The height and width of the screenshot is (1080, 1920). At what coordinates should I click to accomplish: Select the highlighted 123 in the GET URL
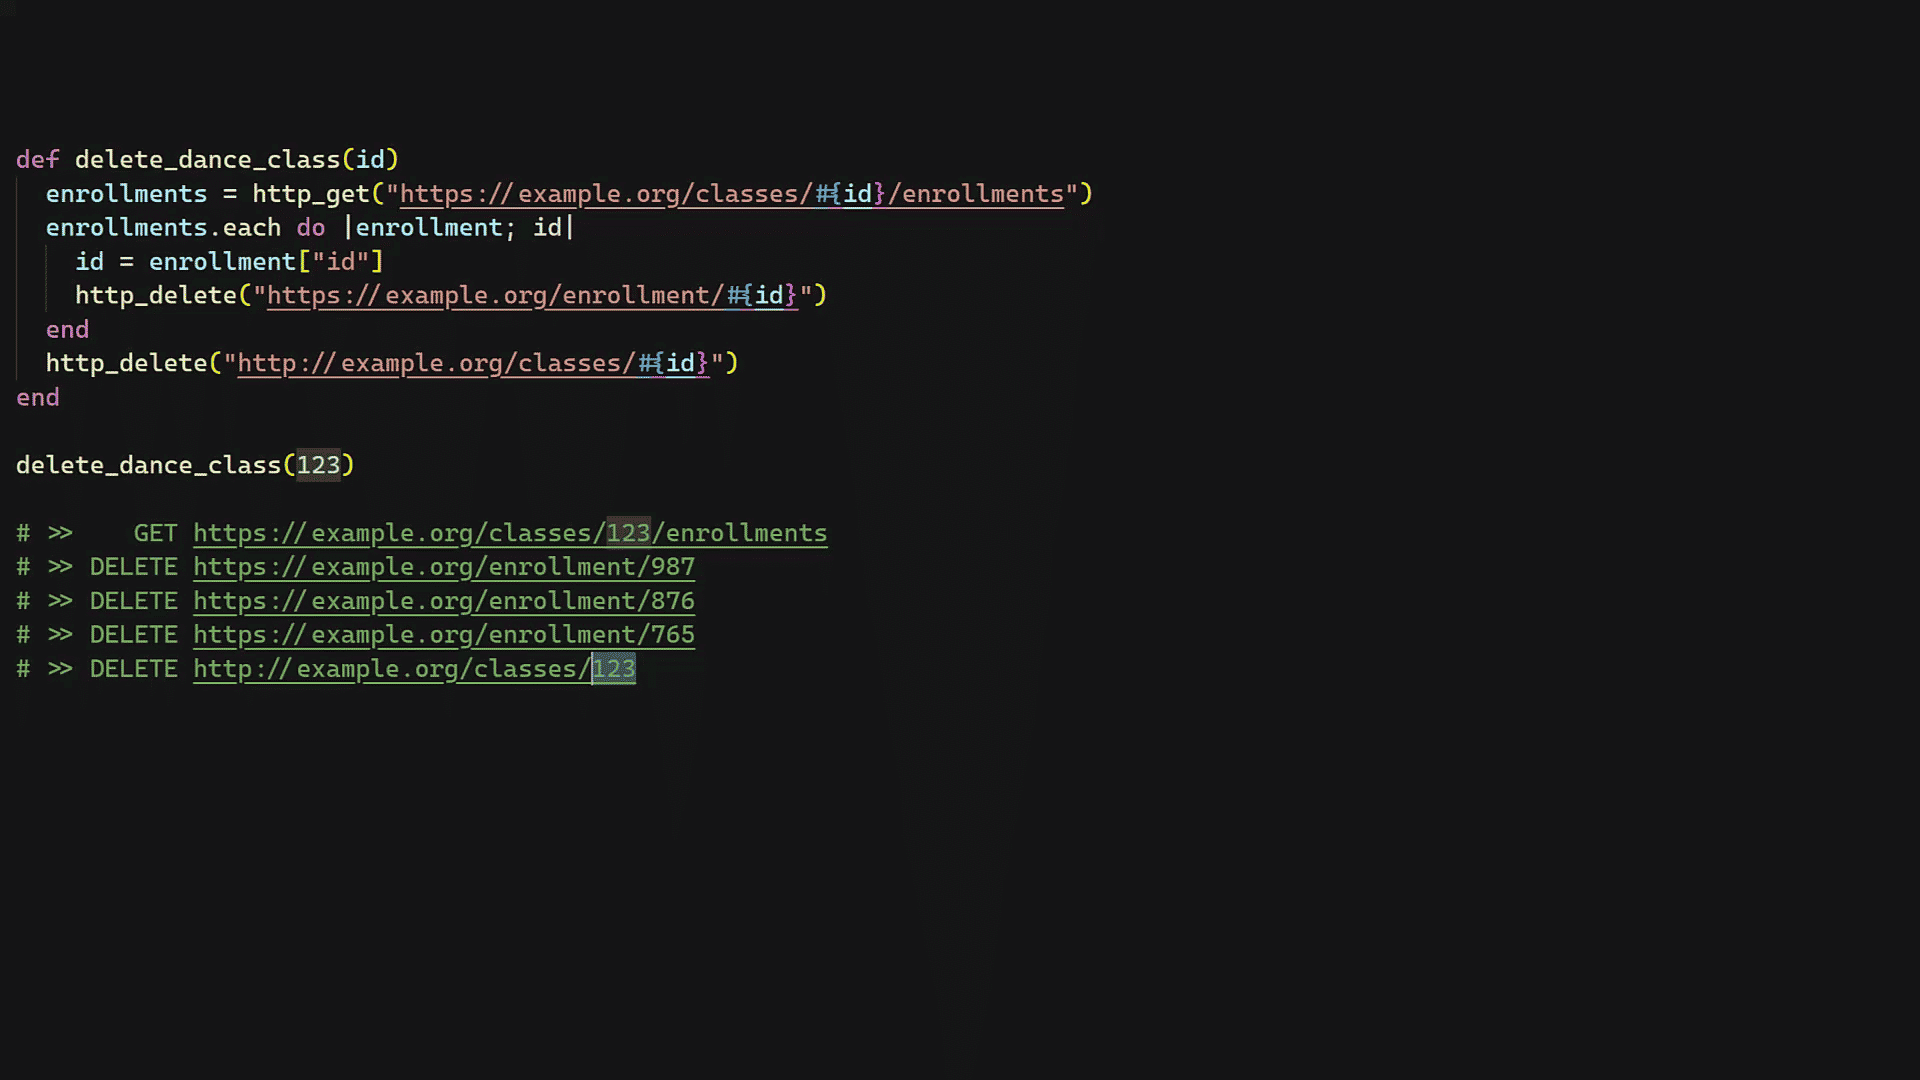tap(628, 533)
